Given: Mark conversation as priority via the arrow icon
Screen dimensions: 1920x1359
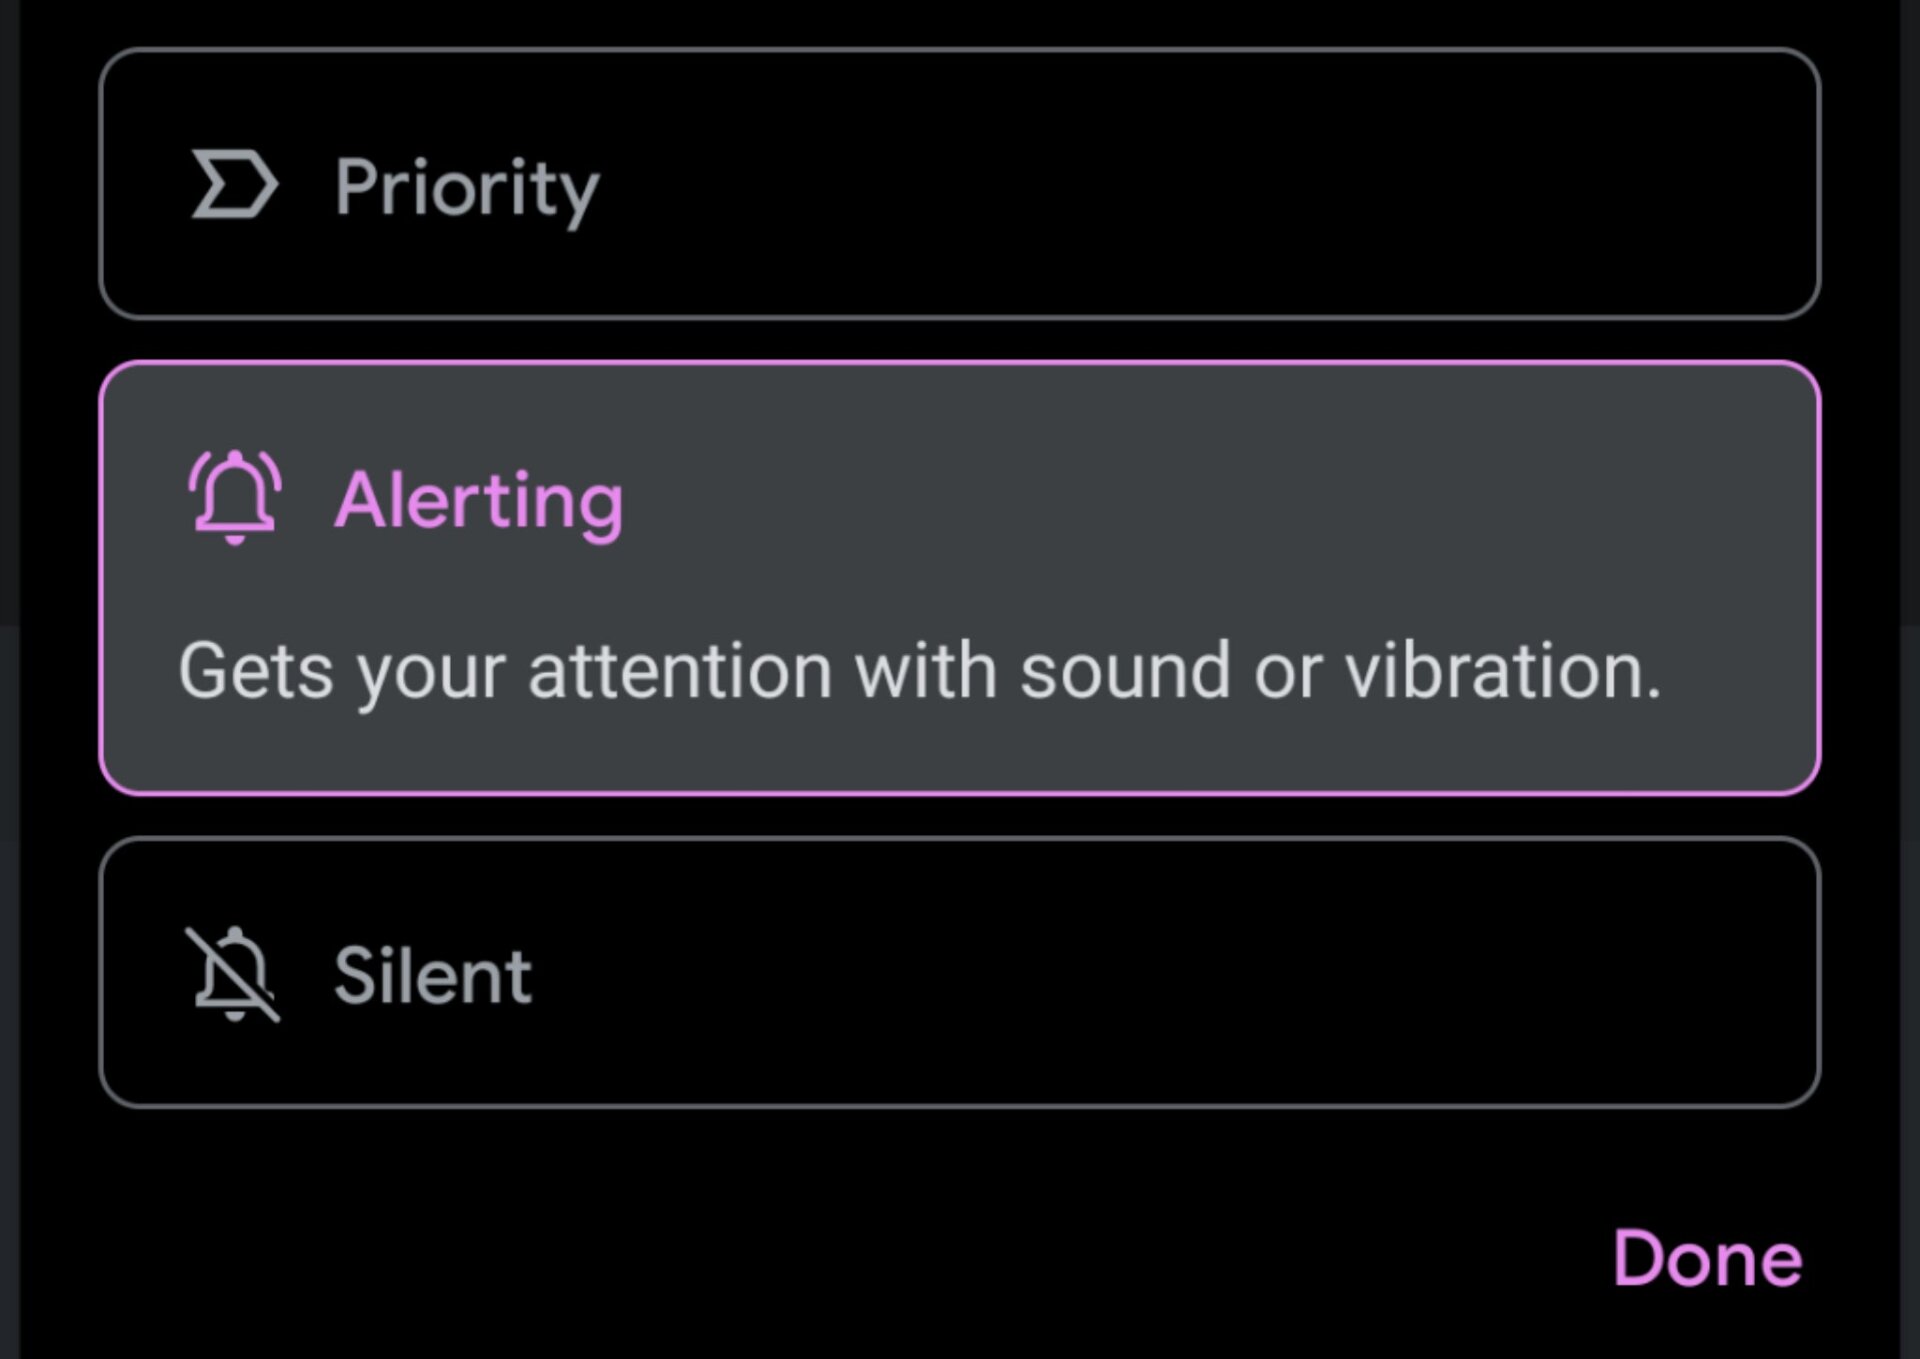Looking at the screenshot, I should click(234, 185).
